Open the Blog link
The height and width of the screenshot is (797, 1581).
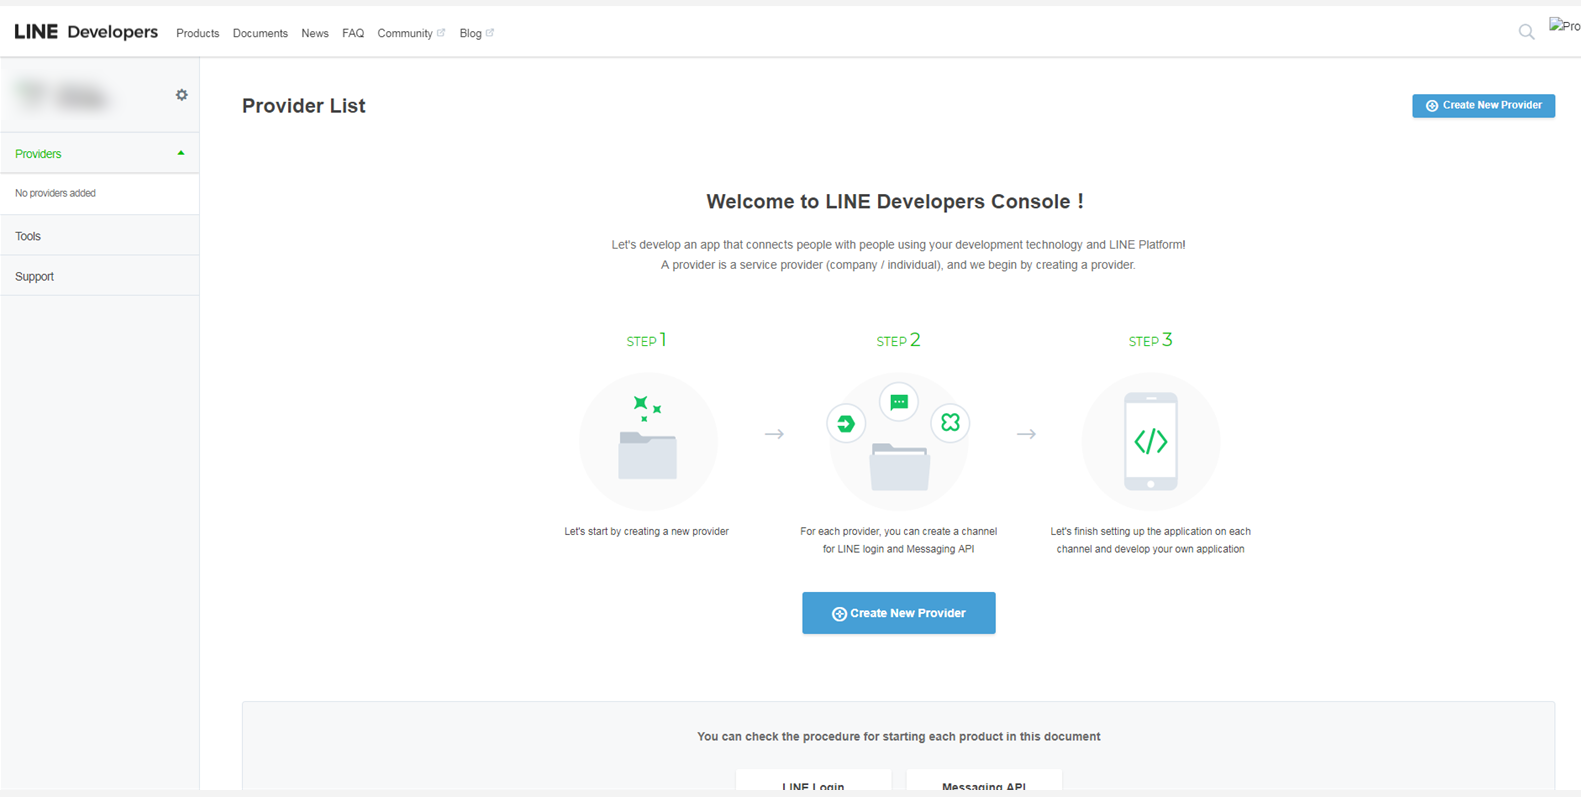(470, 33)
